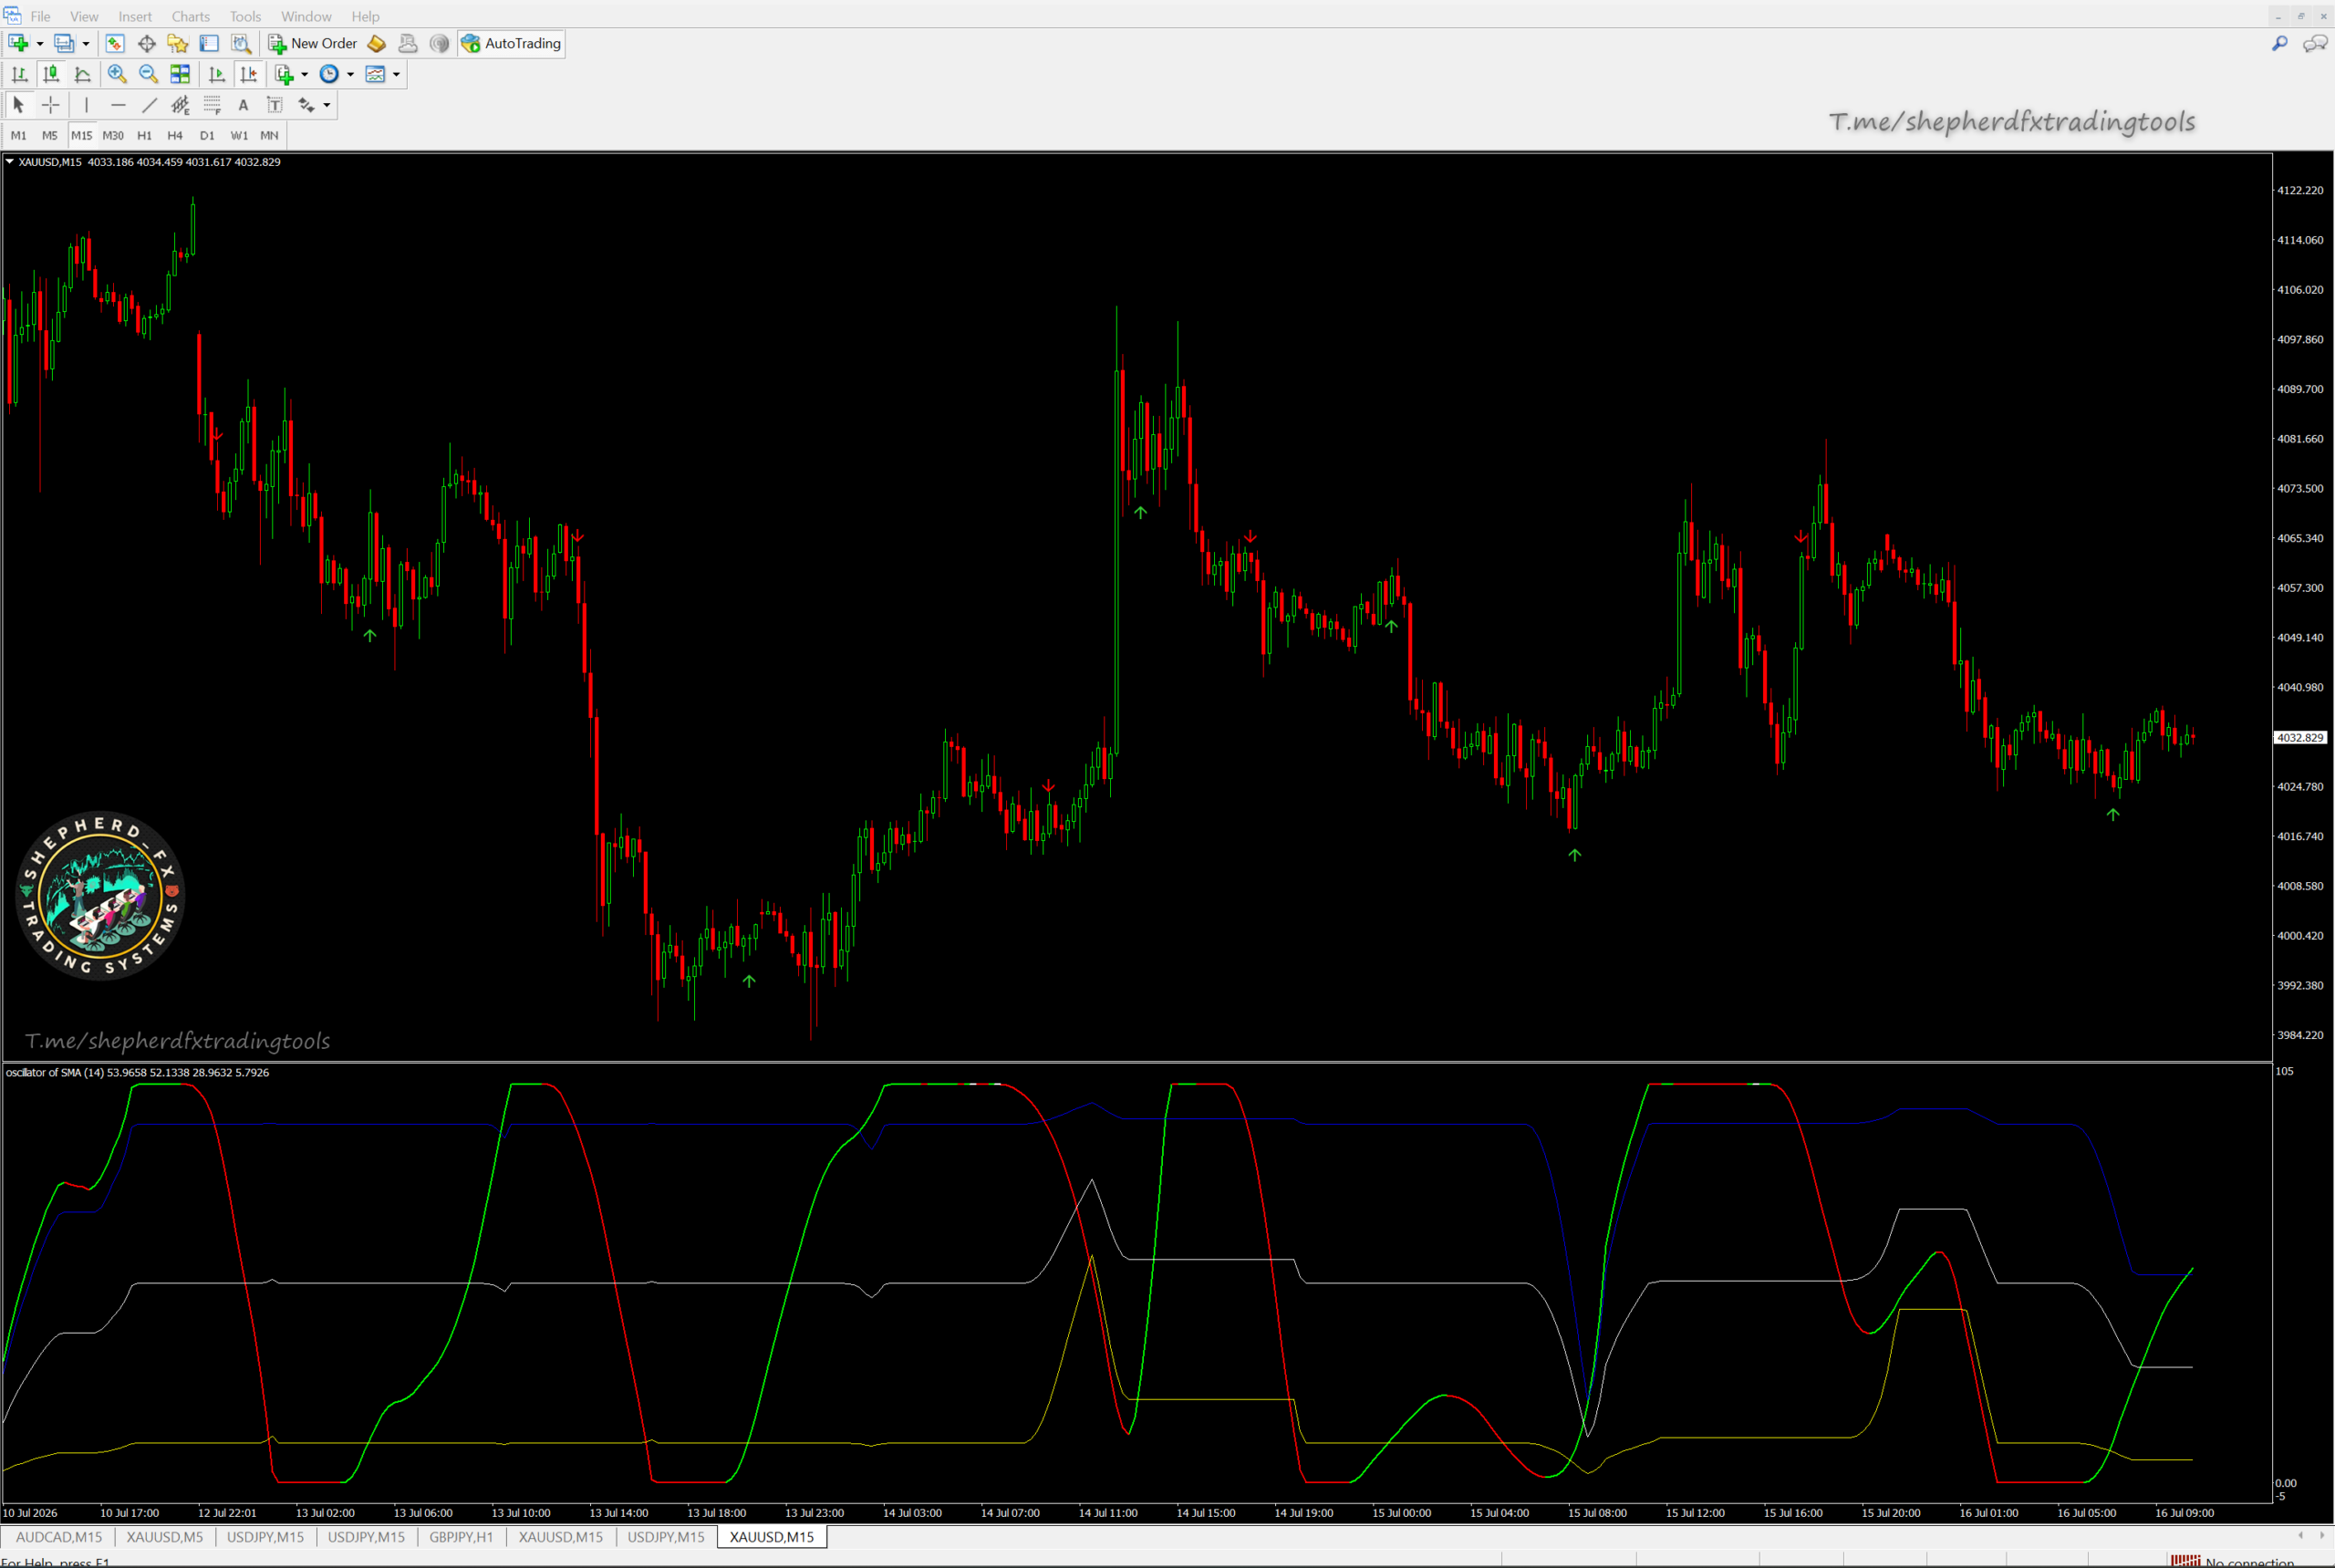Toggle the AutoTrading button
Screen dimensions: 2335x1568
[x=512, y=43]
